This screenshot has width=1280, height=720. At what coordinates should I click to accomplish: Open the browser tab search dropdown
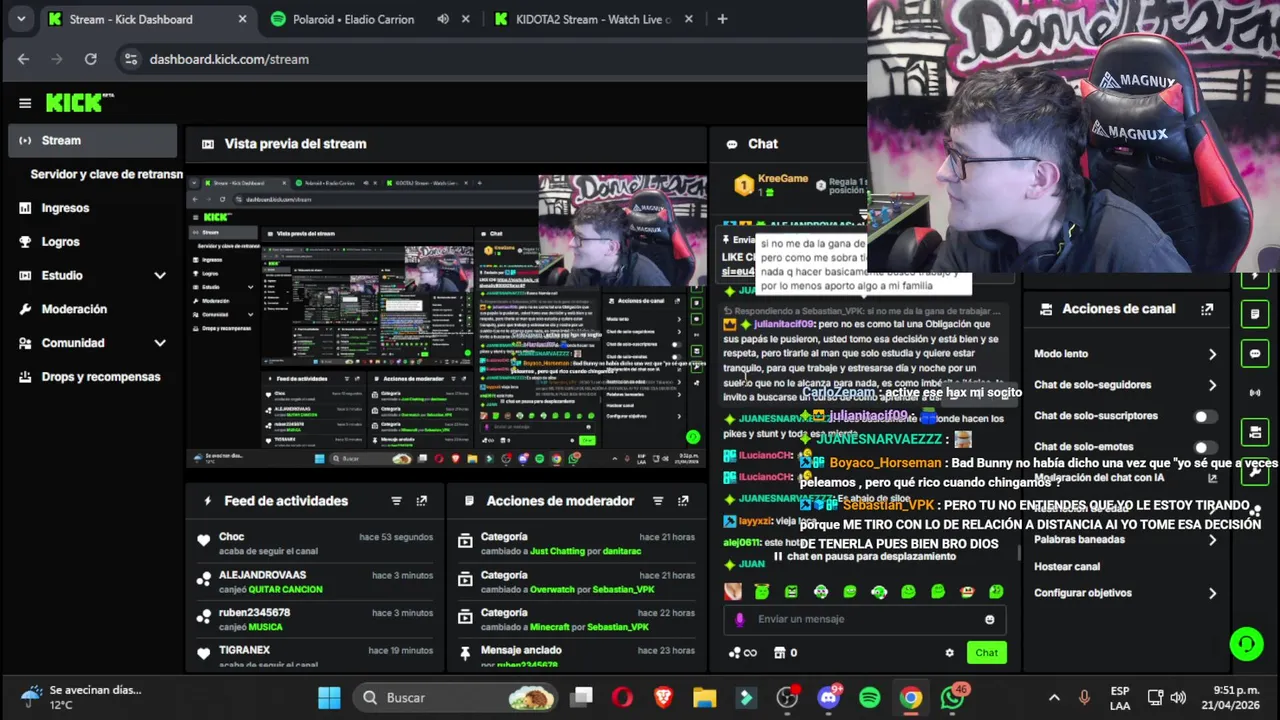pyautogui.click(x=21, y=19)
